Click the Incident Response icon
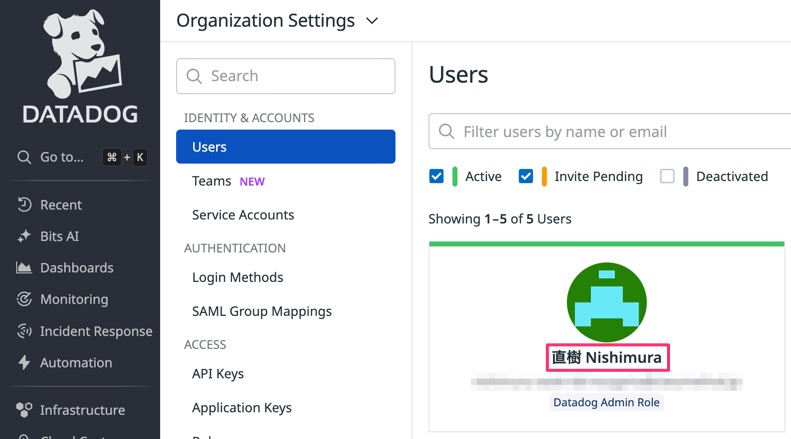791x439 pixels. pyautogui.click(x=24, y=331)
